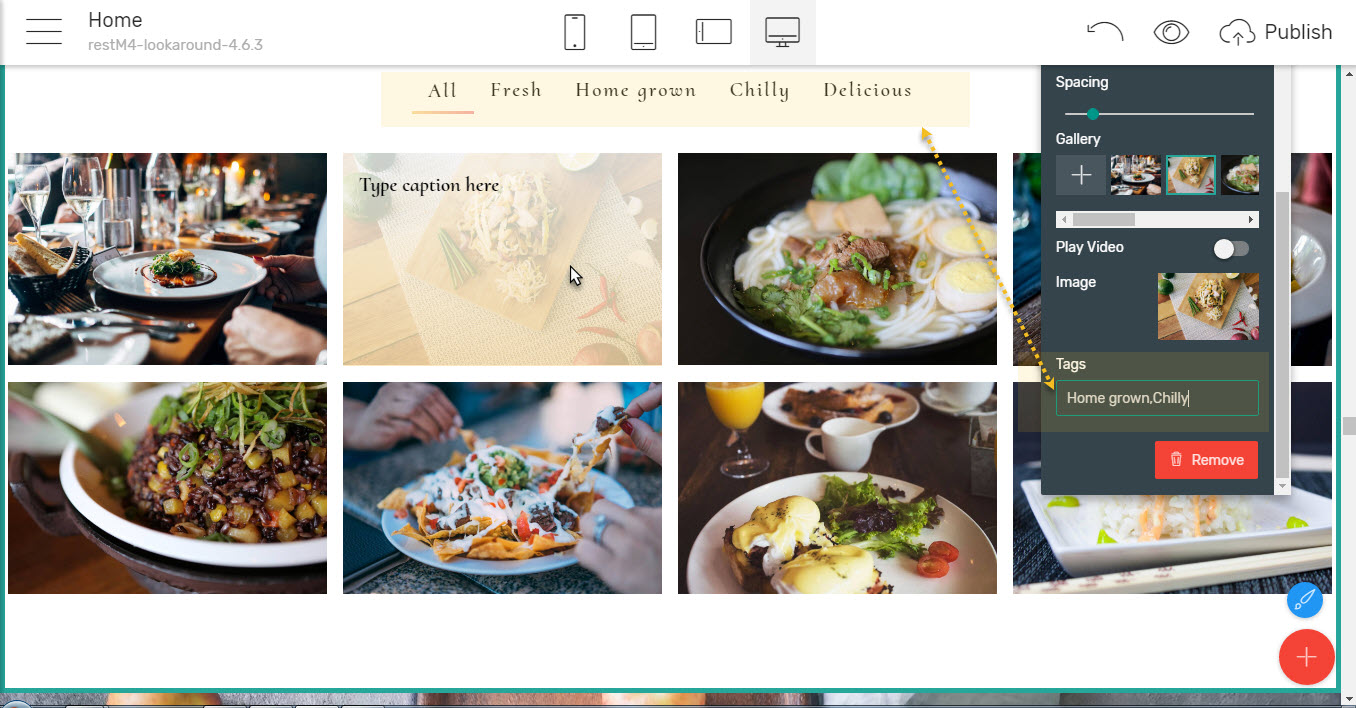Switch to tablet portrait preview
Image resolution: width=1356 pixels, height=708 pixels.
tap(643, 32)
